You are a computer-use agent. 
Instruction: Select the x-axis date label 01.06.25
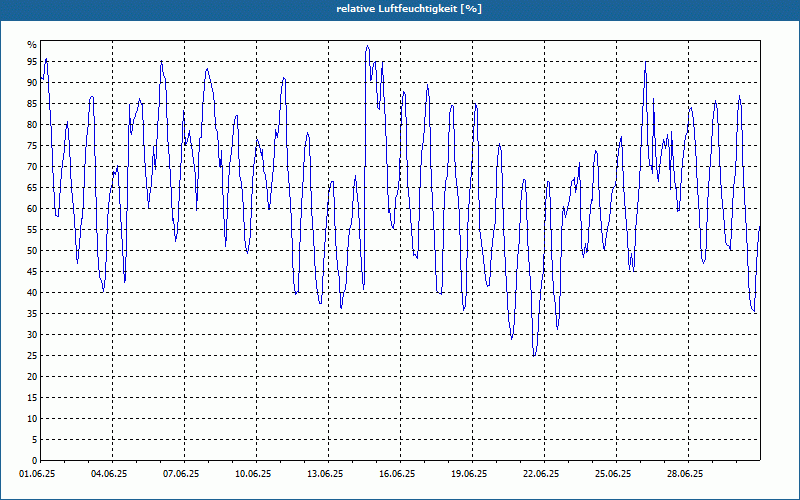click(37, 474)
